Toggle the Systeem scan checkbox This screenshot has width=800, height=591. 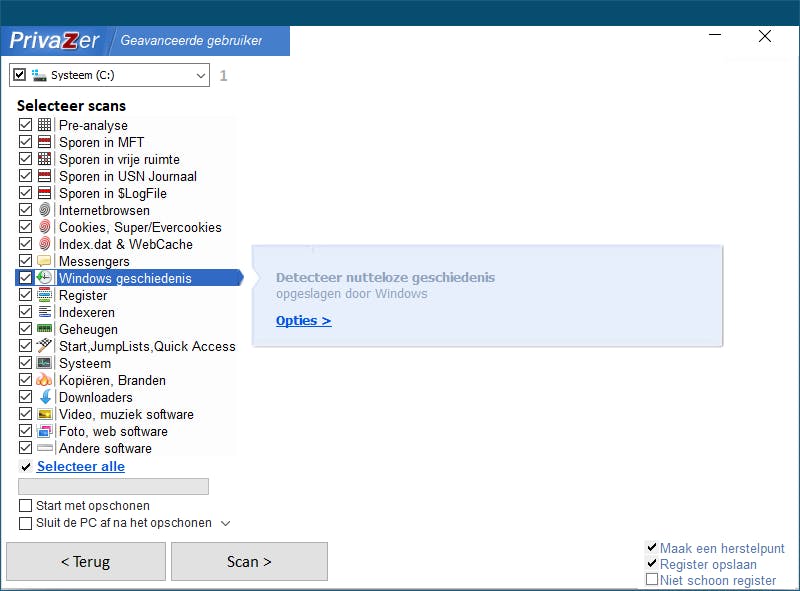click(25, 363)
